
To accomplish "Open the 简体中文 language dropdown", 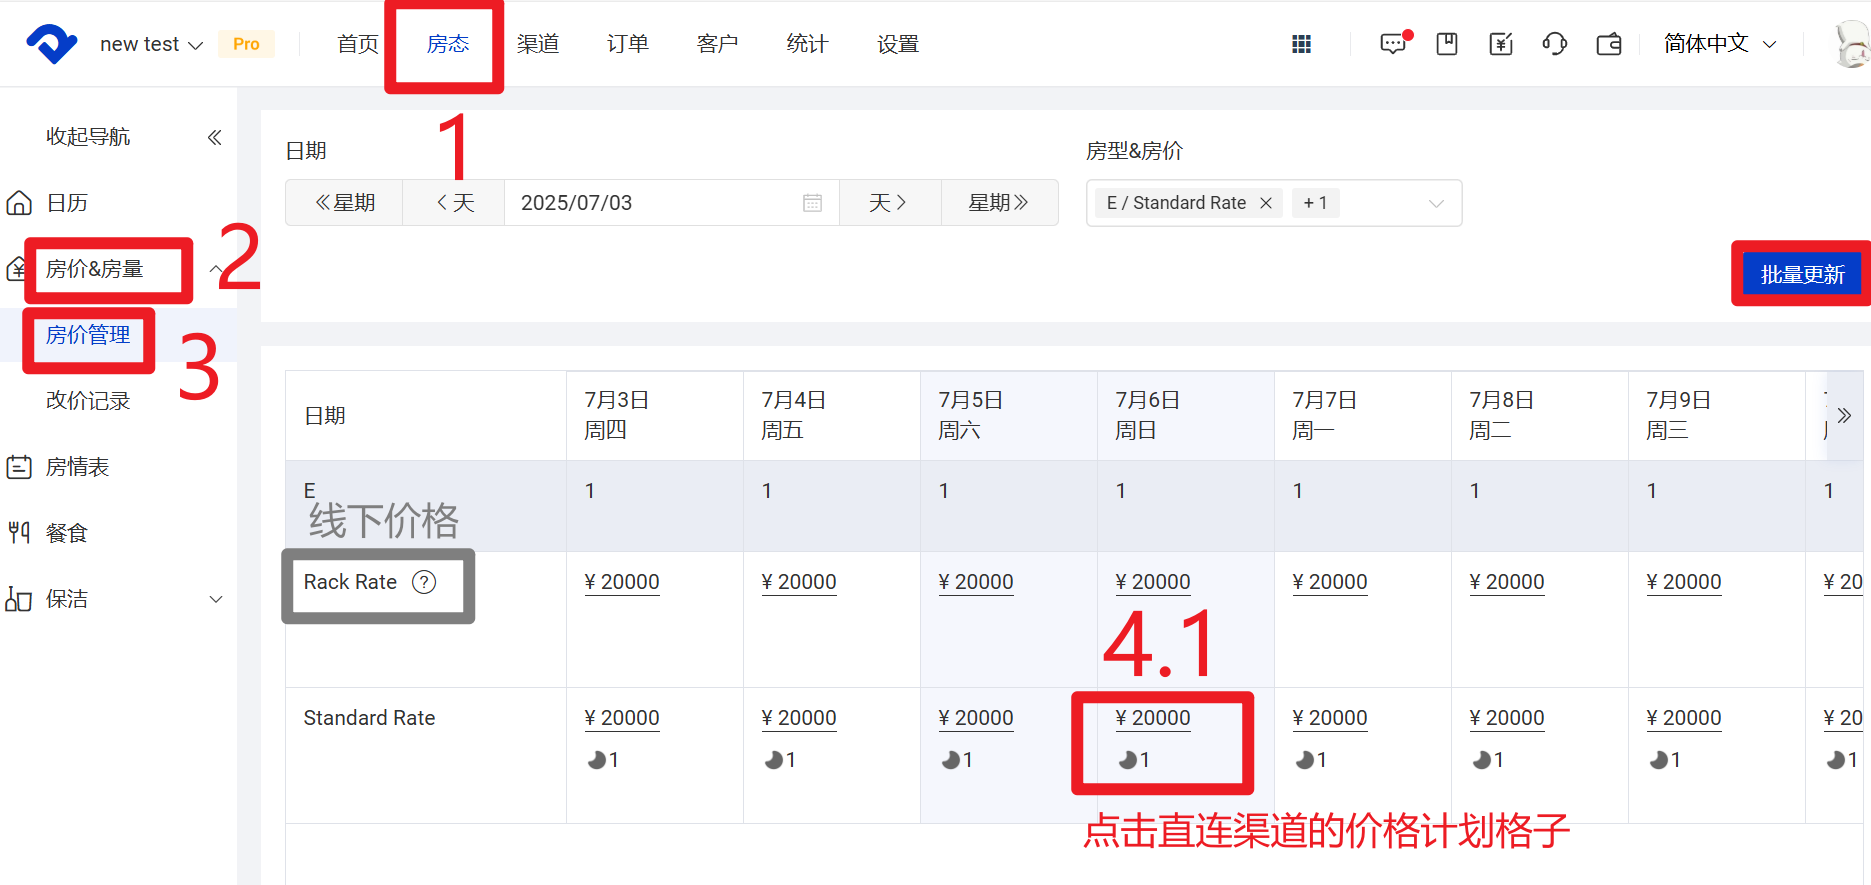I will coord(1720,44).
